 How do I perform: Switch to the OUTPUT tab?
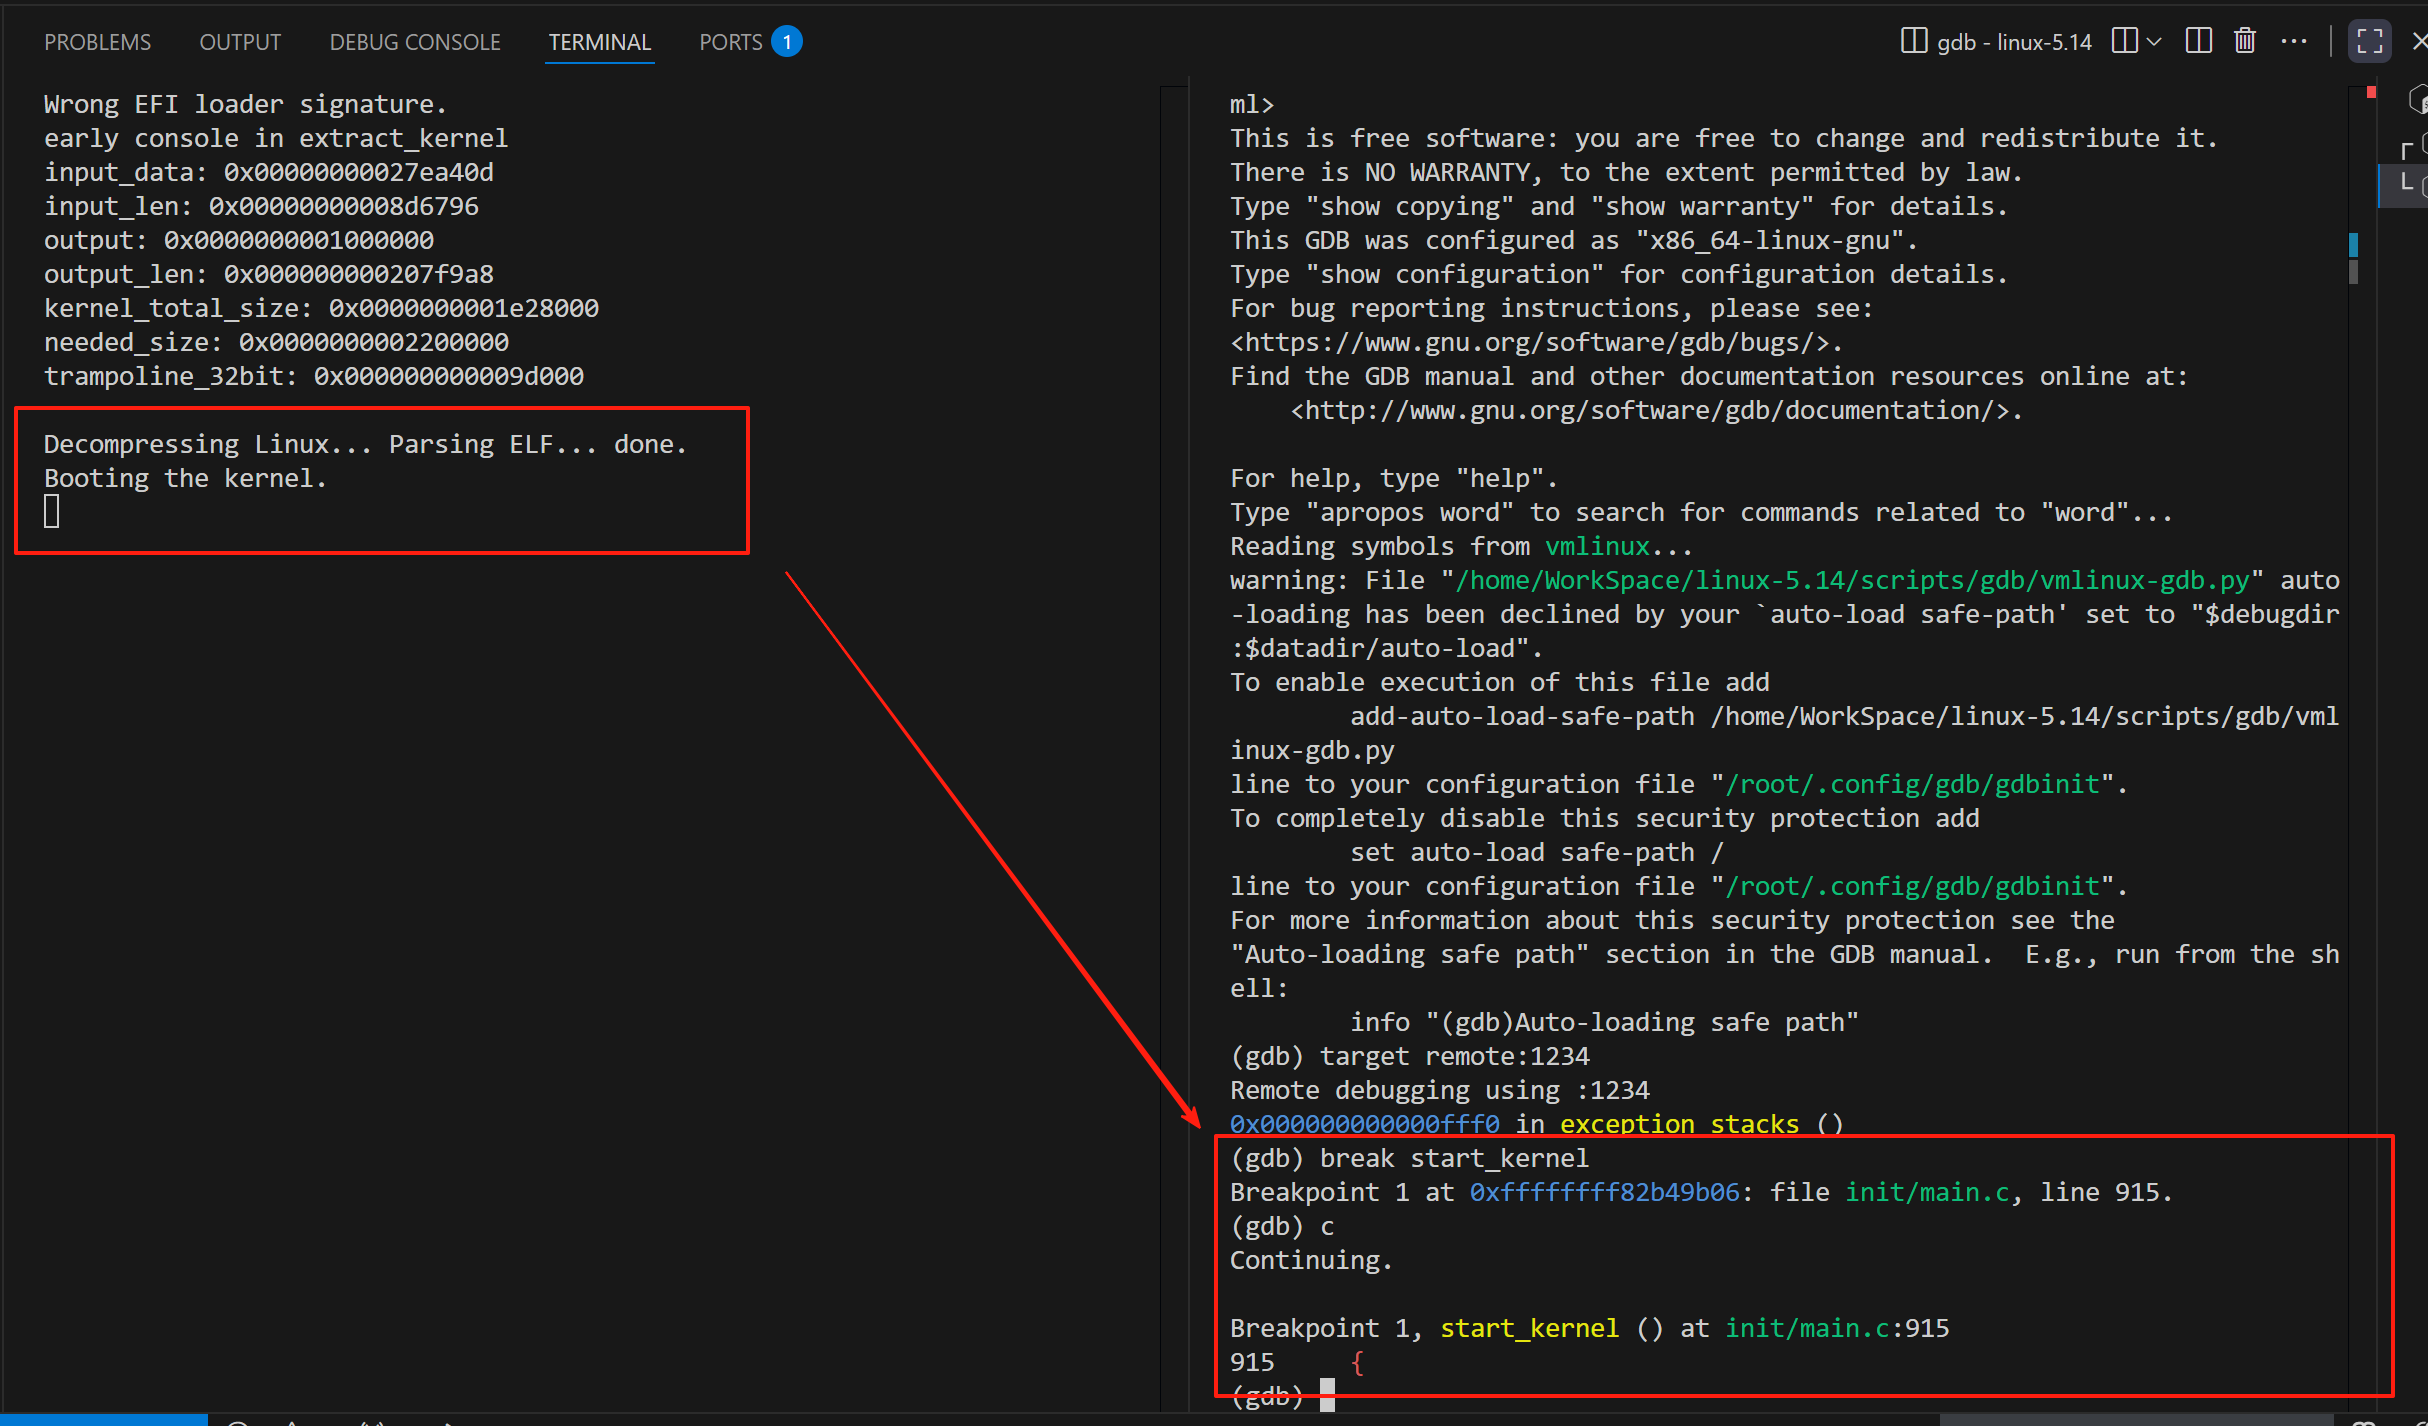[240, 42]
